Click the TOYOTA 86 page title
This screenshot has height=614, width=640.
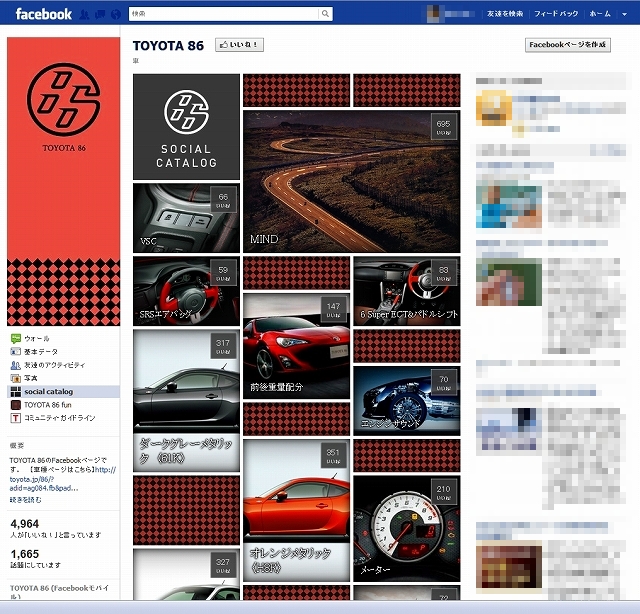(168, 45)
